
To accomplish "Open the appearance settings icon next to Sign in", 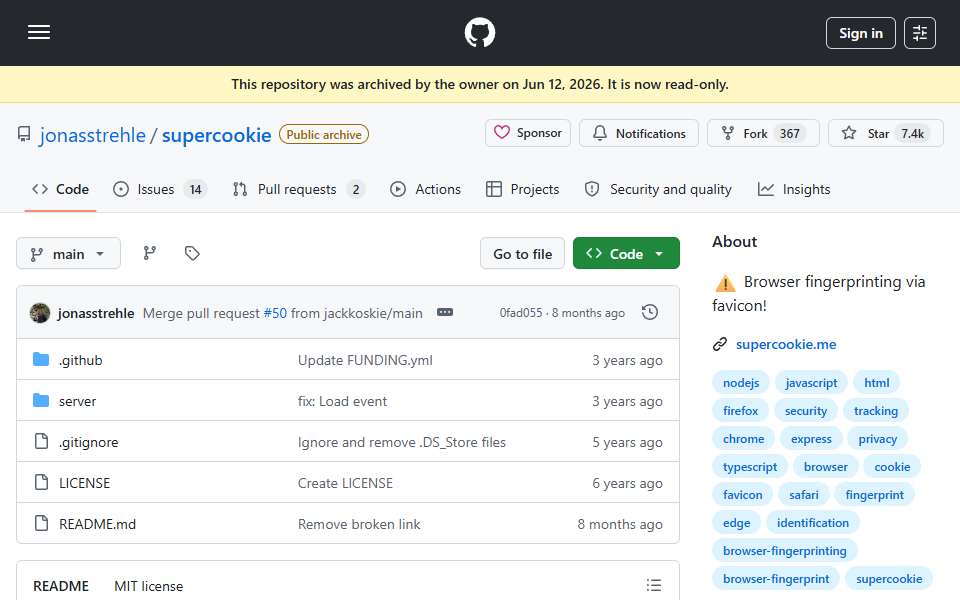I will coord(920,33).
